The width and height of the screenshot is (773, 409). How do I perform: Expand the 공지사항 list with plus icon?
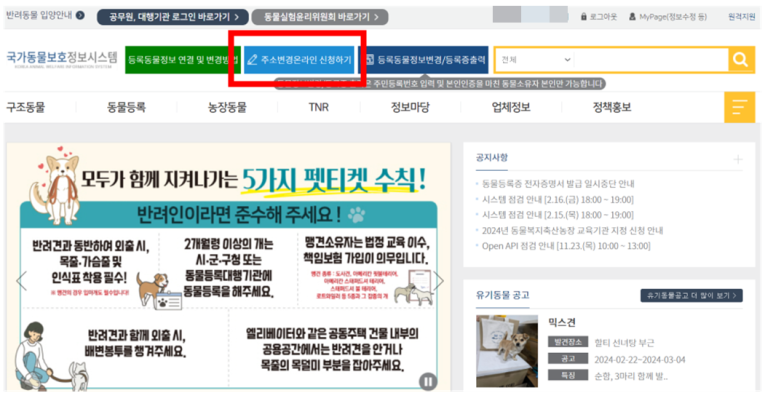coord(738,159)
